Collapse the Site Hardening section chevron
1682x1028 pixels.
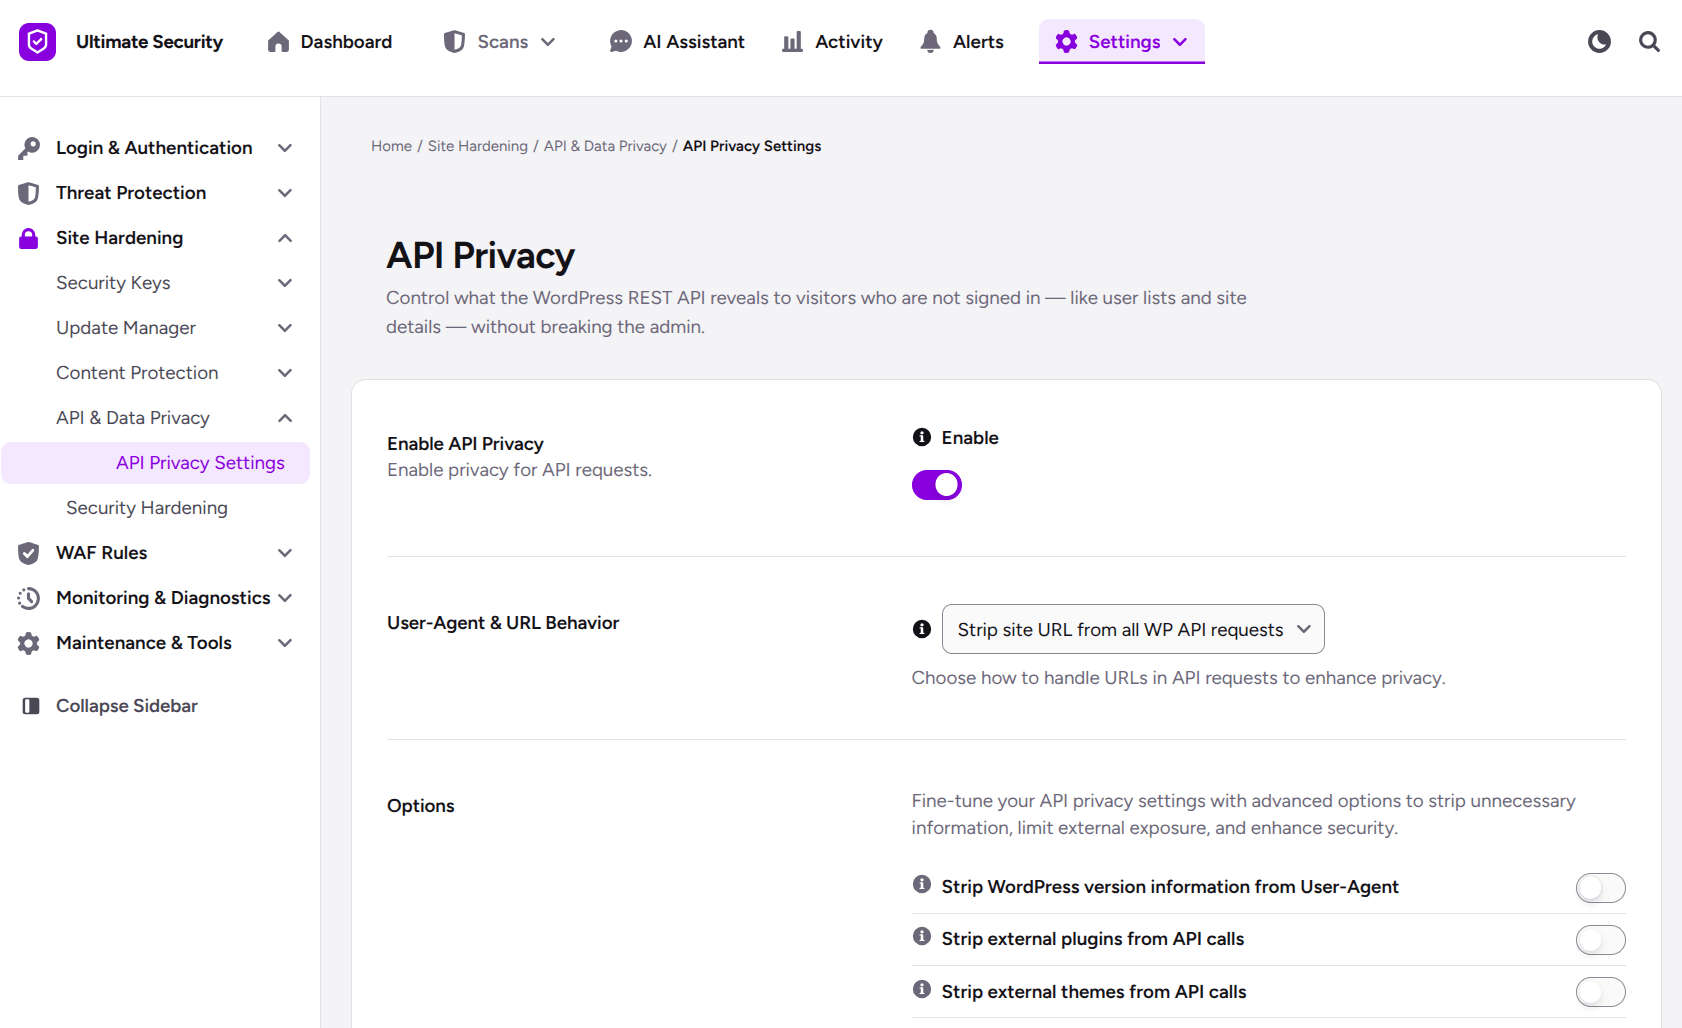[x=285, y=238]
